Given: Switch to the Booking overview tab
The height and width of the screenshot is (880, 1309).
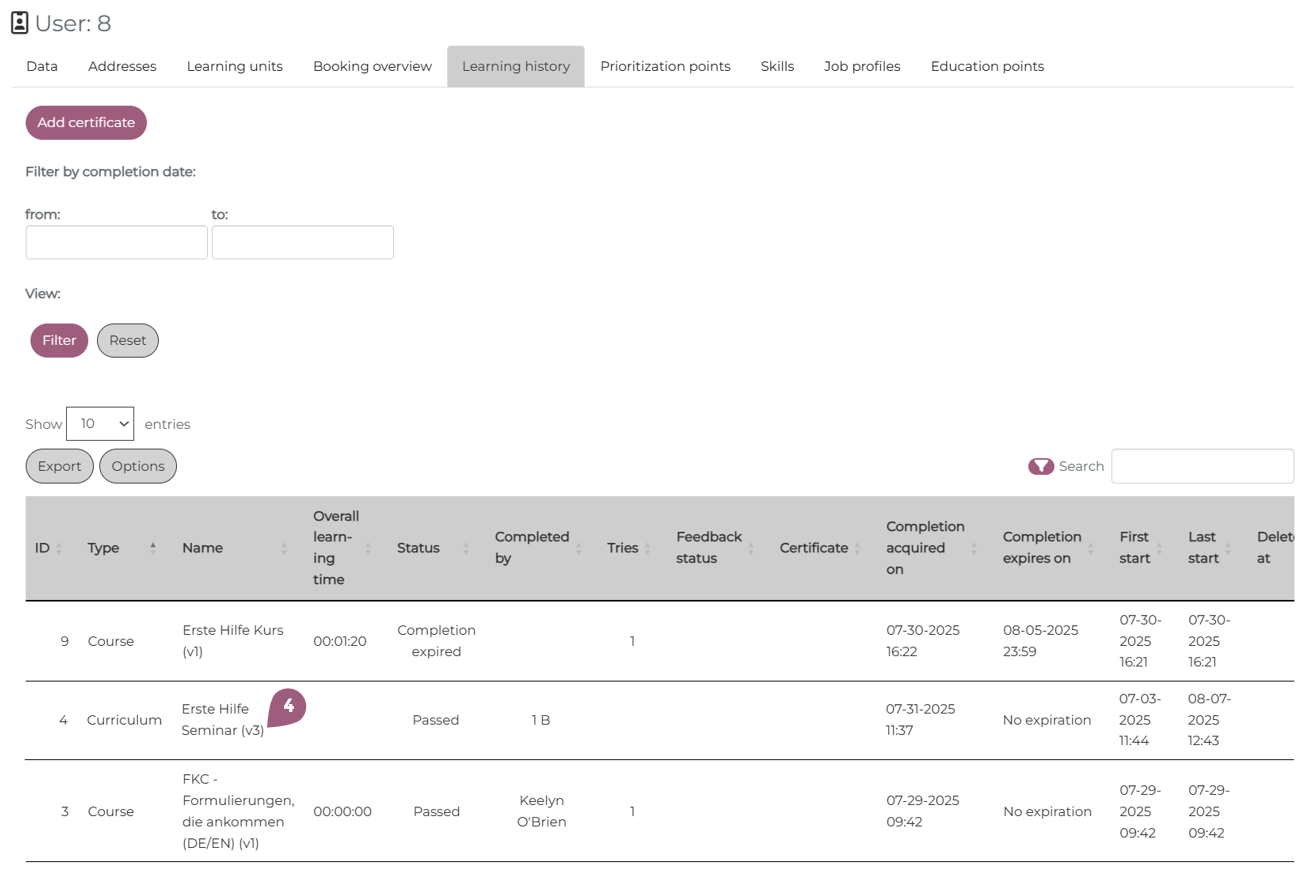Looking at the screenshot, I should click(x=372, y=67).
